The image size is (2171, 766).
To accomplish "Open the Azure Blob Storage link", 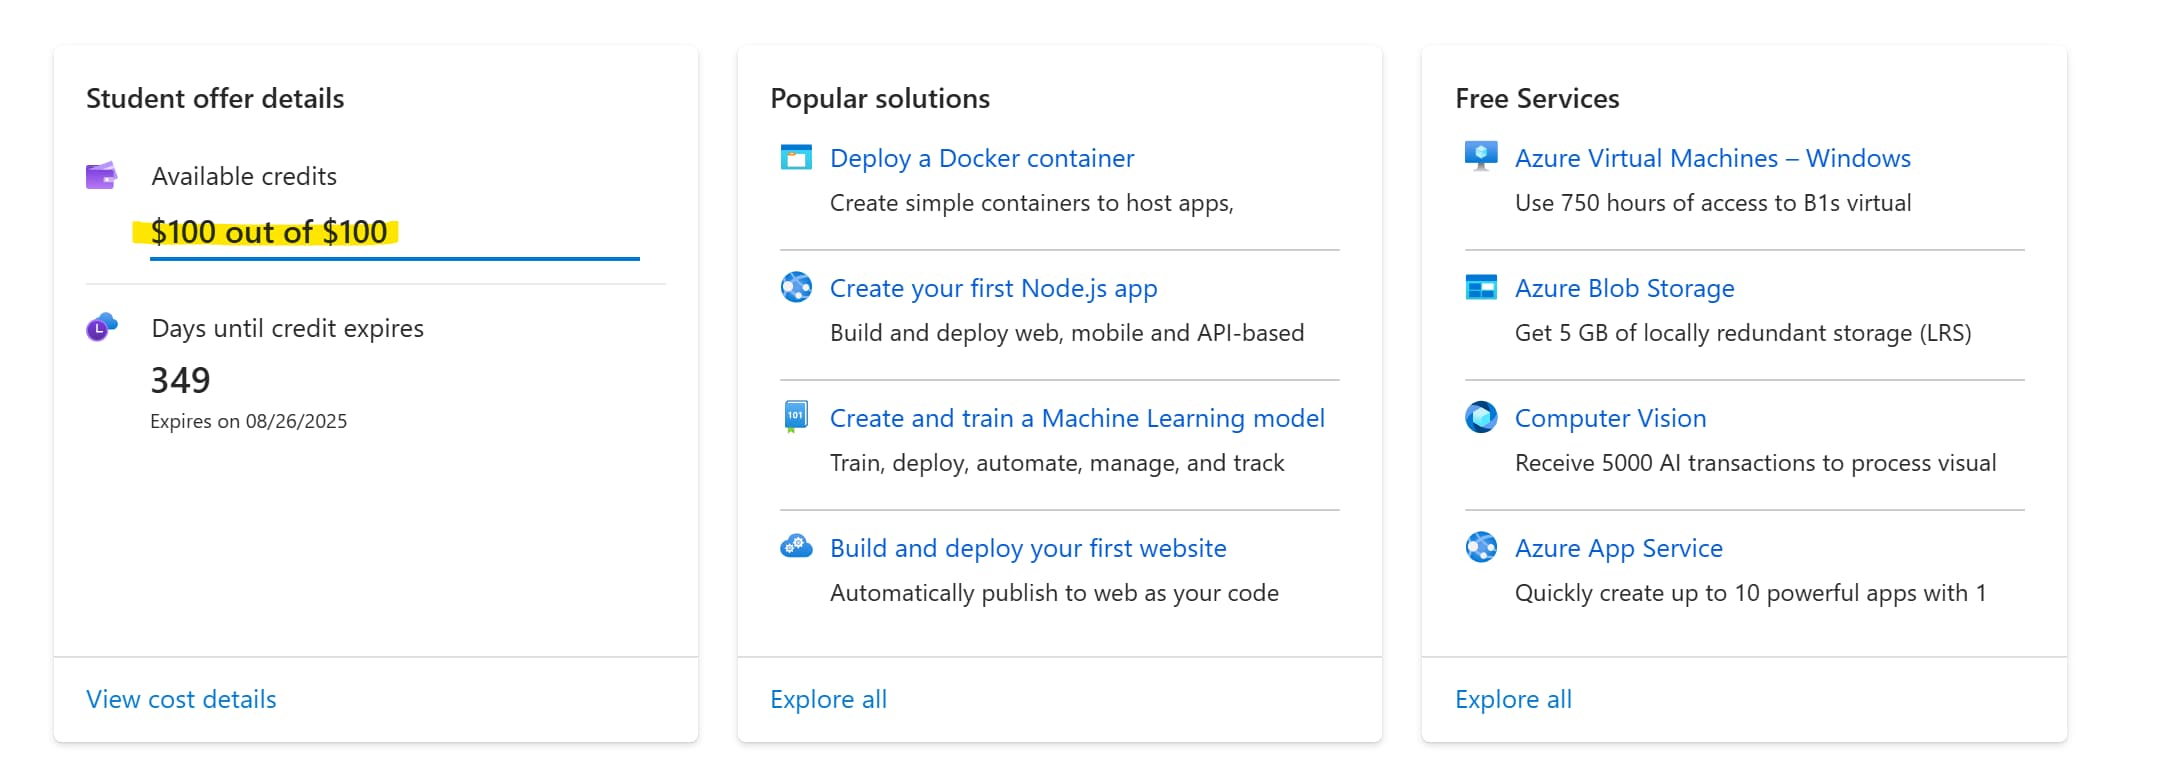I will pyautogui.click(x=1624, y=288).
